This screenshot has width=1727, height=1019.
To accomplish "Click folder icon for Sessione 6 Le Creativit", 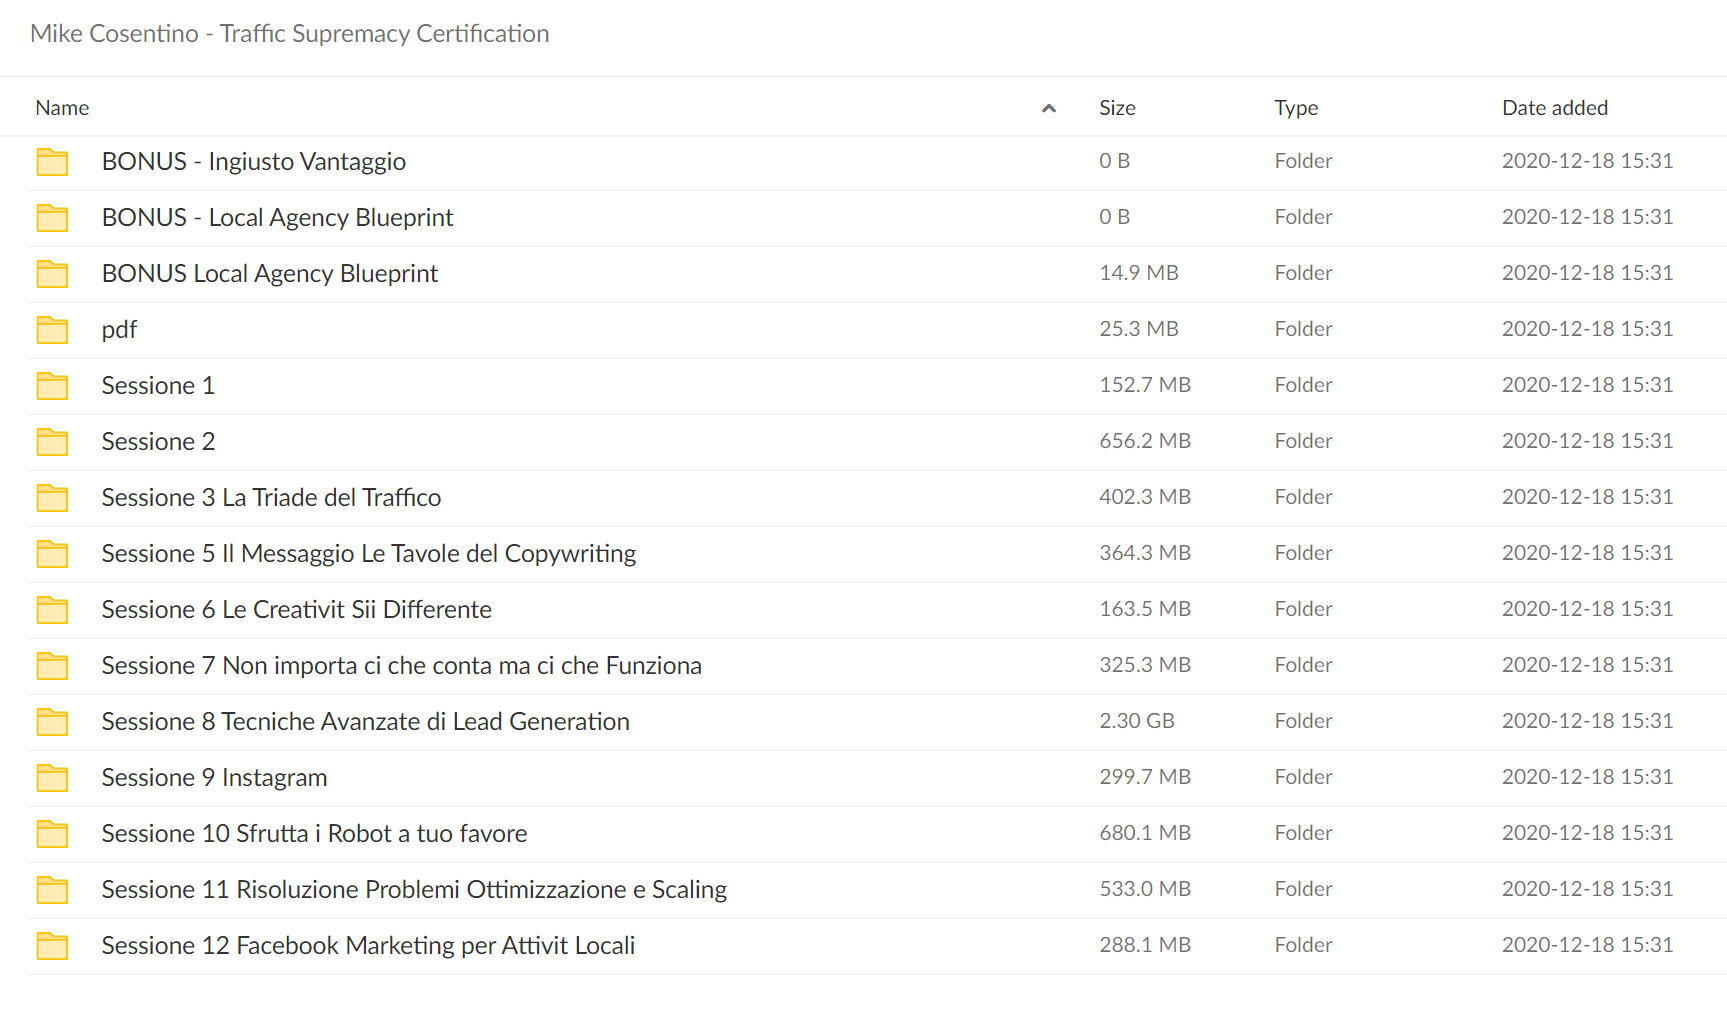I will coord(52,610).
